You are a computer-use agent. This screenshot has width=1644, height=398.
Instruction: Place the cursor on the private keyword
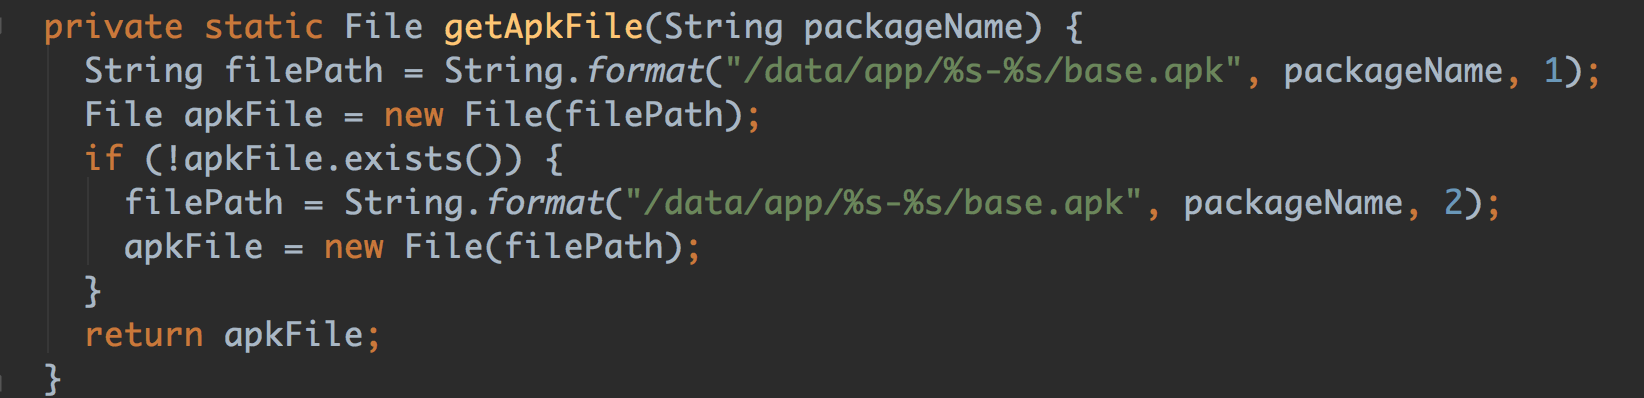click(114, 28)
